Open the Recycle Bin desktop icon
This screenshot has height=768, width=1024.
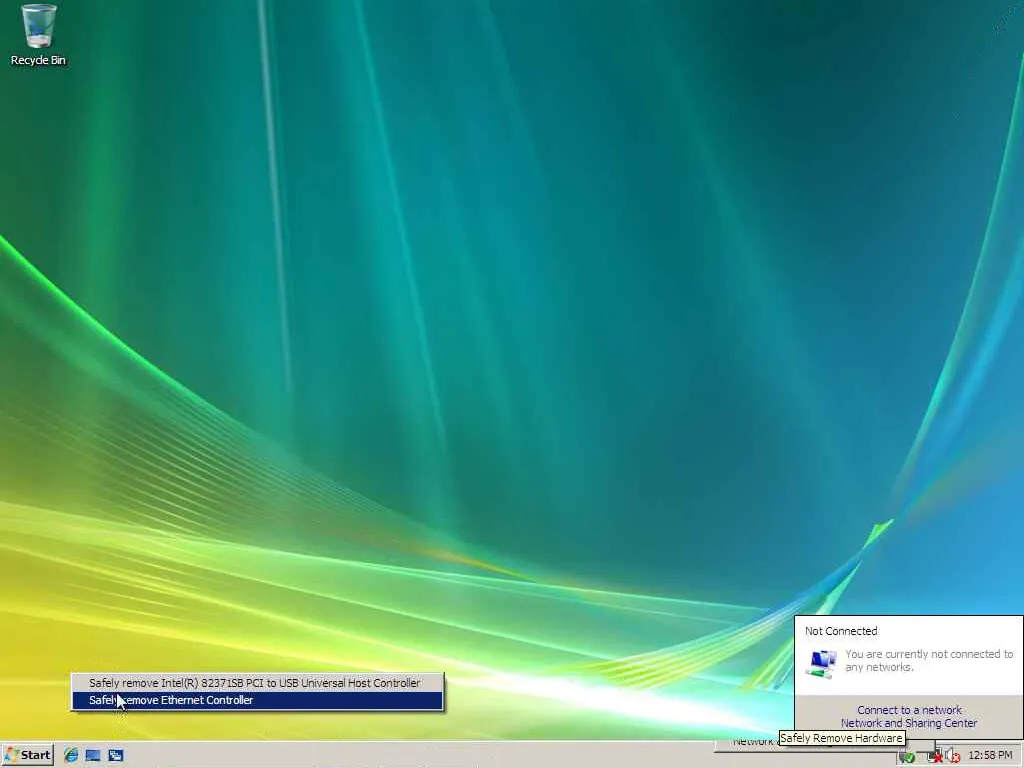38,35
